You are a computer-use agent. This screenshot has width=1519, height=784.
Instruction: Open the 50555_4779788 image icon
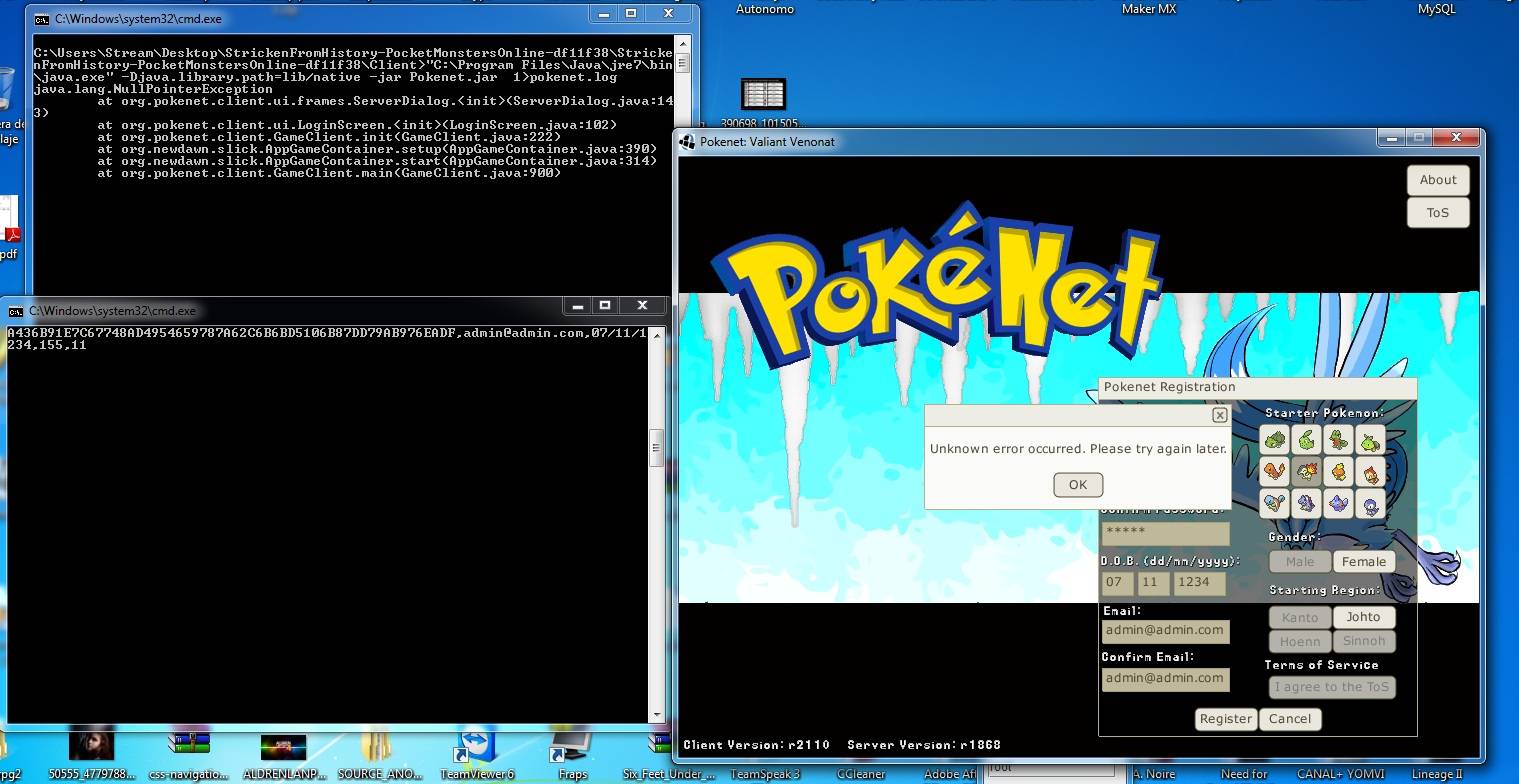coord(91,755)
